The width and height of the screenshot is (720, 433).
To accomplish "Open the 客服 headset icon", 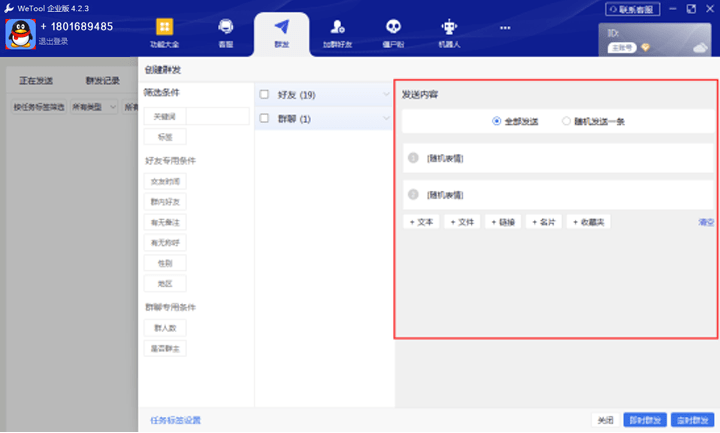I will [x=225, y=27].
